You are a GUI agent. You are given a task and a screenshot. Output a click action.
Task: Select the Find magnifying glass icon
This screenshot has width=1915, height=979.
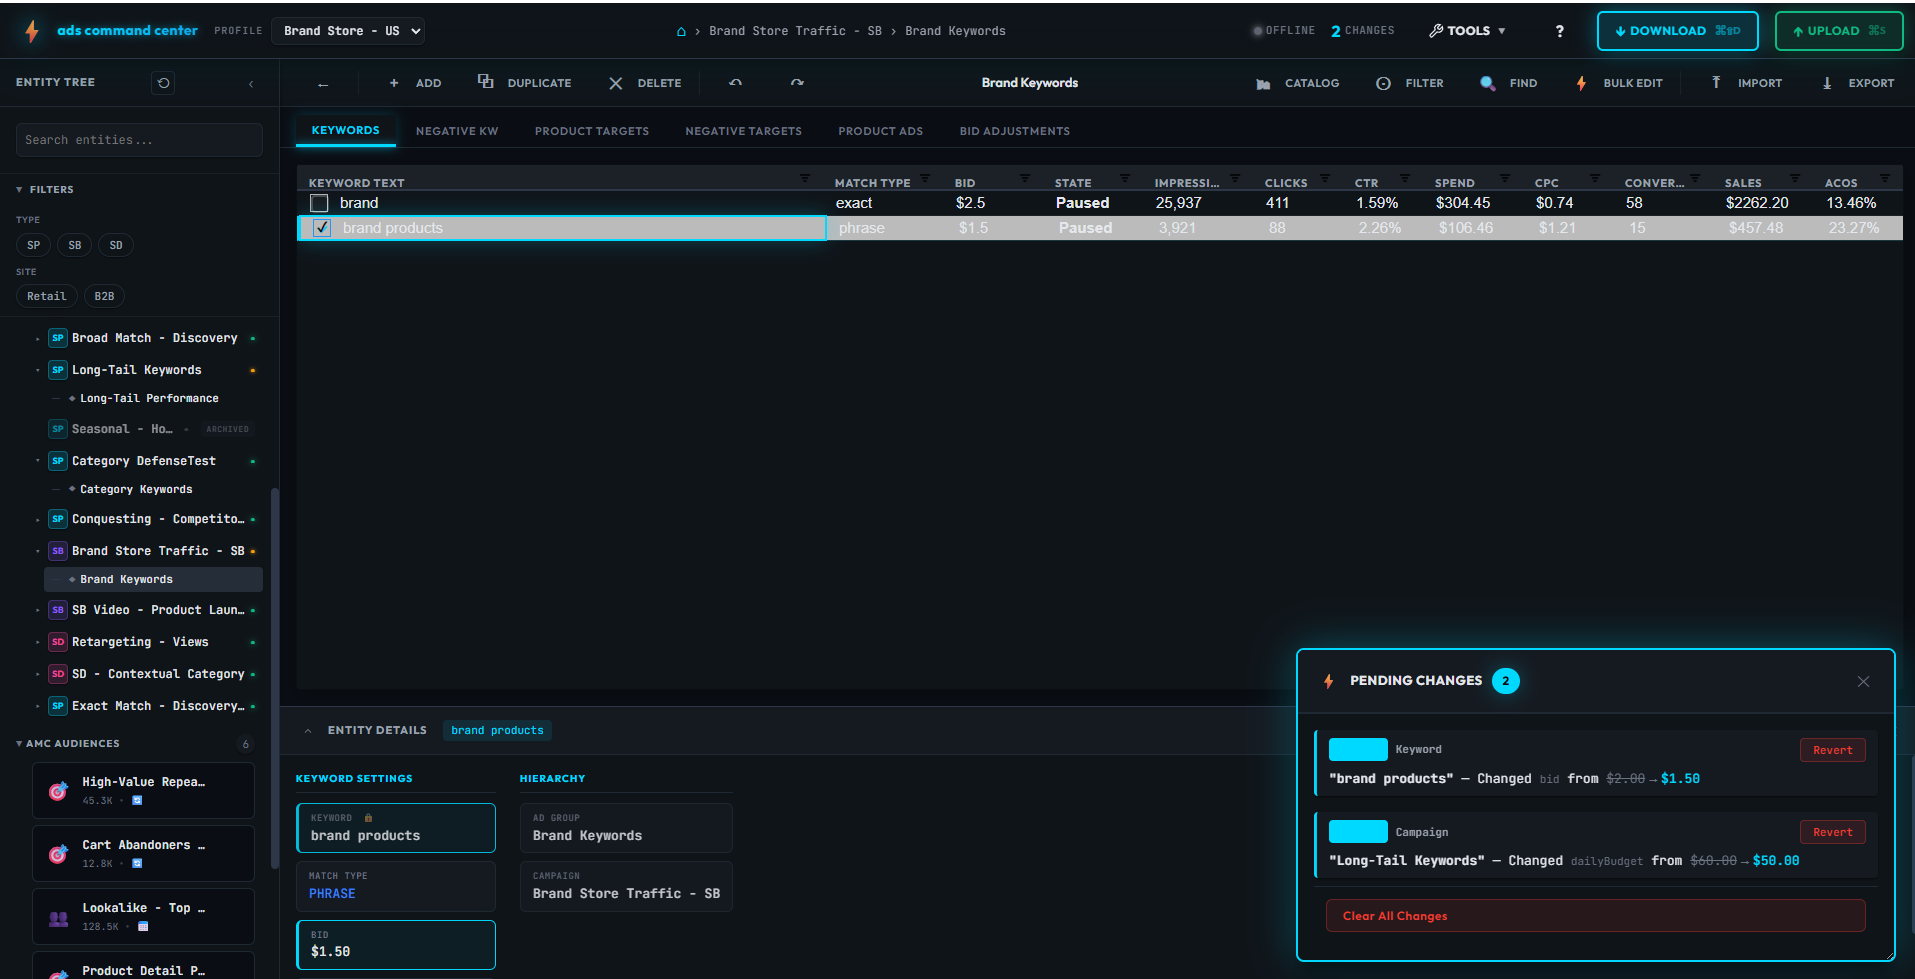[x=1487, y=83]
